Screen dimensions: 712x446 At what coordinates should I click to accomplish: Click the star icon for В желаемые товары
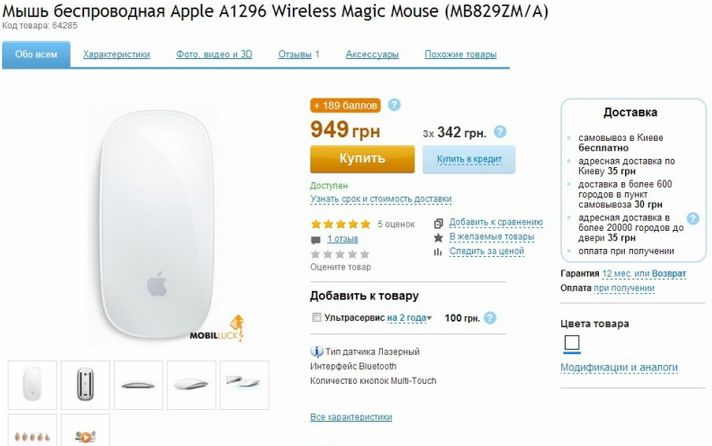tap(438, 237)
